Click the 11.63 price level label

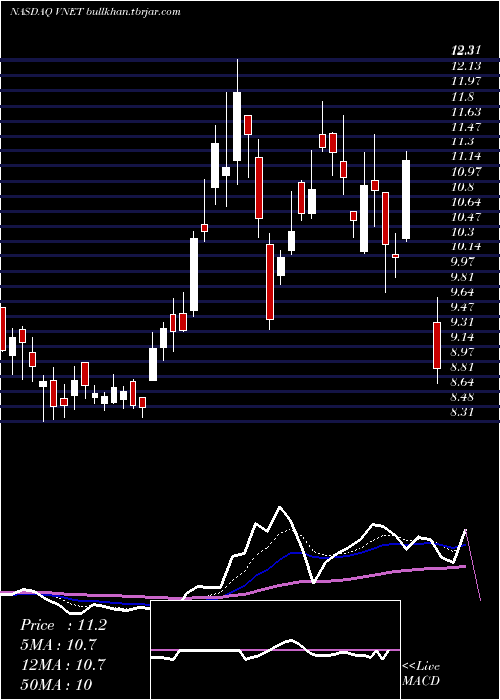466,112
